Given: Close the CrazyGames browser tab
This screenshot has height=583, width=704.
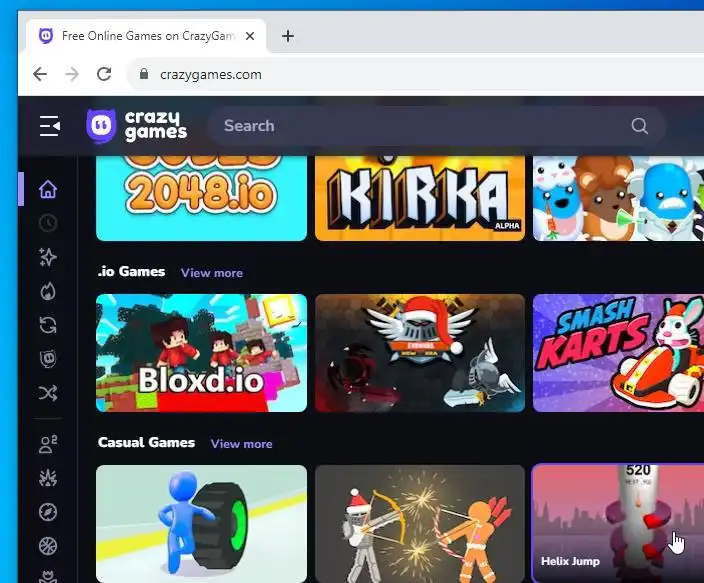Looking at the screenshot, I should 250,36.
